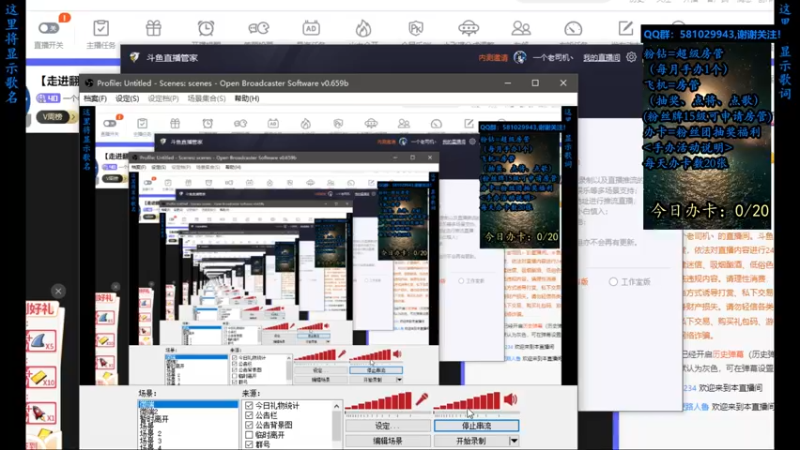
Task: Uncheck the 公告栏 source
Action: (249, 415)
